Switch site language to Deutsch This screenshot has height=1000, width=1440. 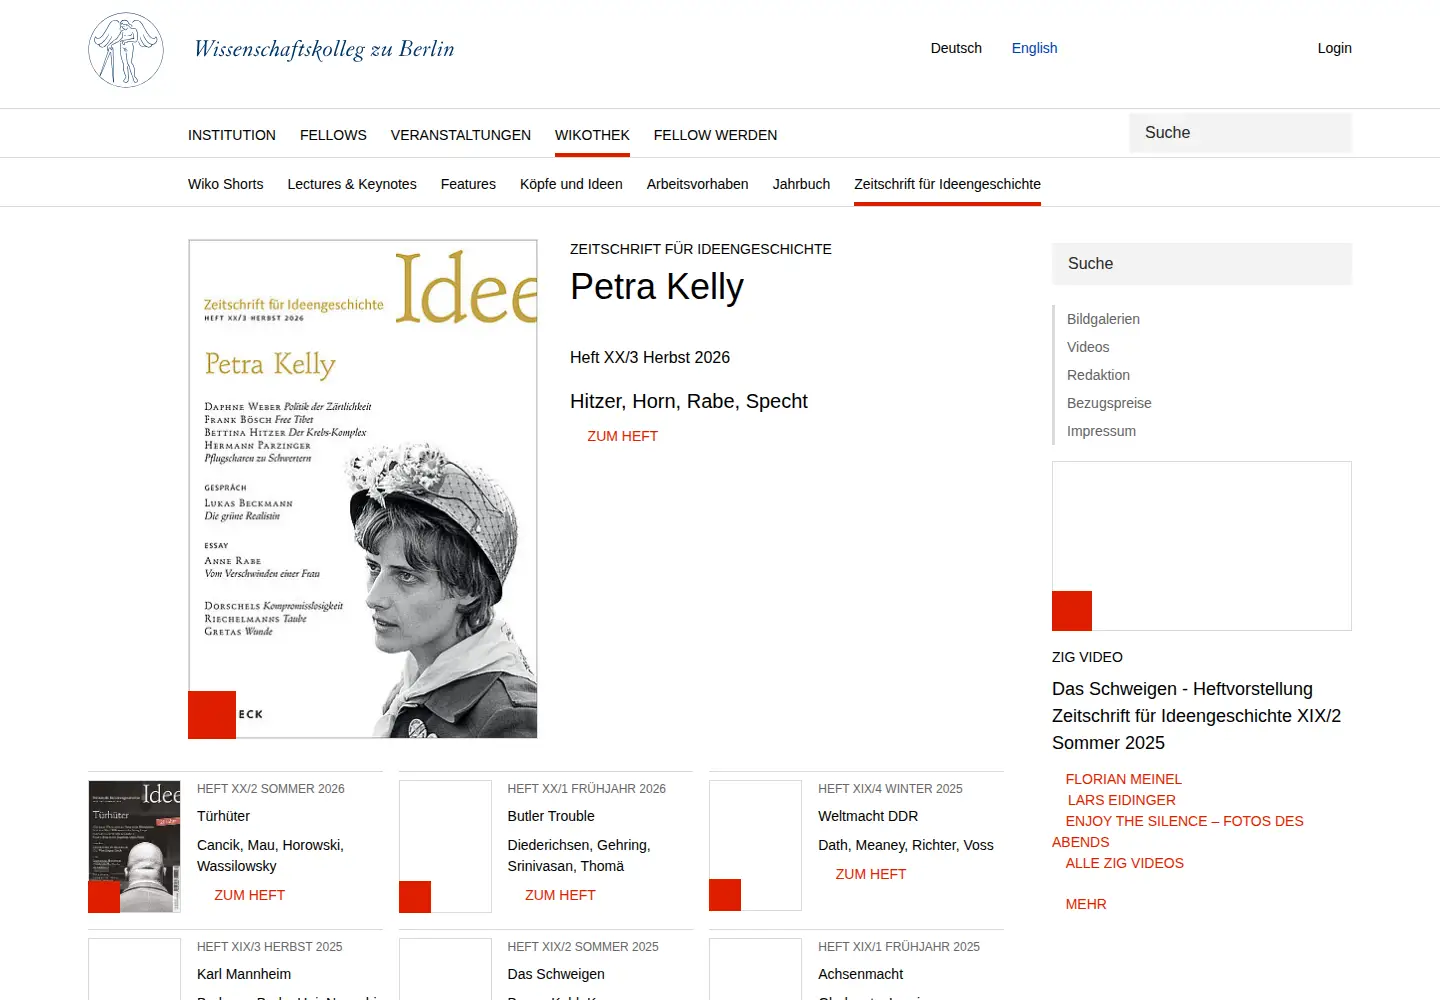click(956, 48)
